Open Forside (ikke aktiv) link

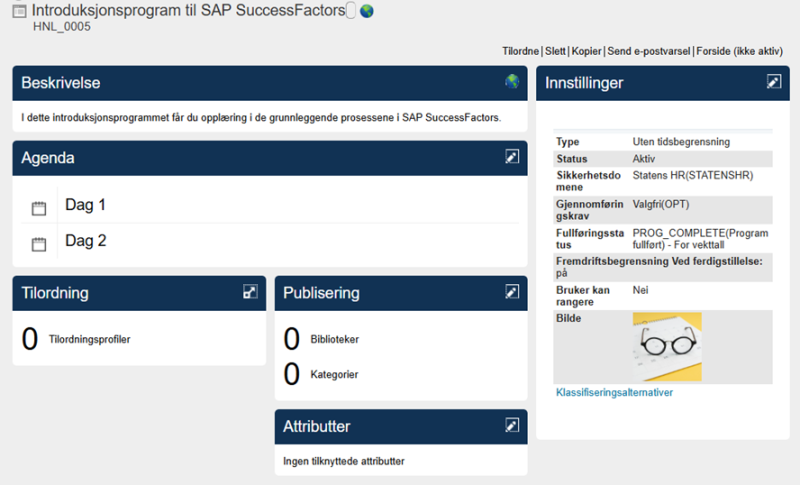(739, 52)
